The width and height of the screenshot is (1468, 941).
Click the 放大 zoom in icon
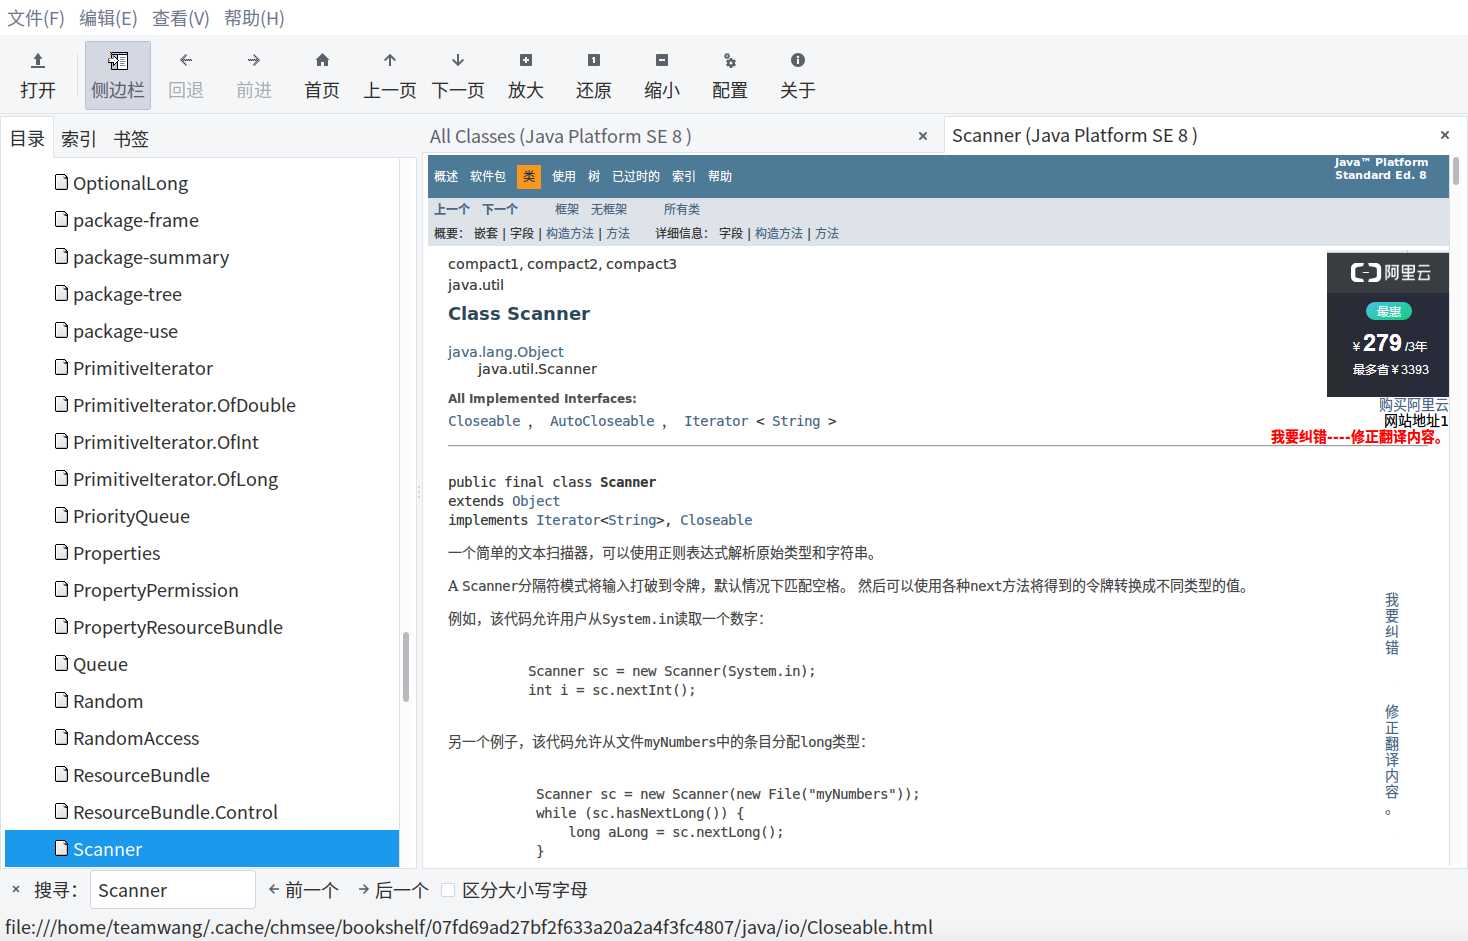pos(526,61)
